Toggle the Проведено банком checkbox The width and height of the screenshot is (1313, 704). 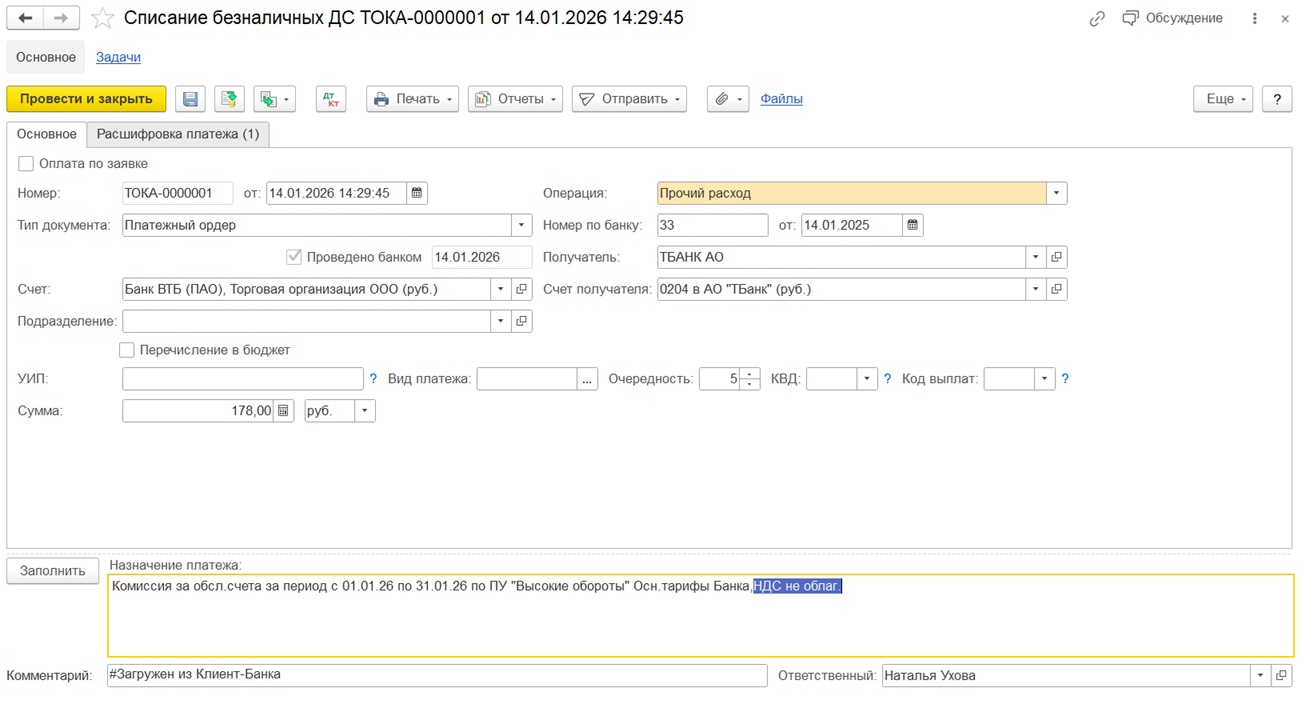[x=294, y=257]
